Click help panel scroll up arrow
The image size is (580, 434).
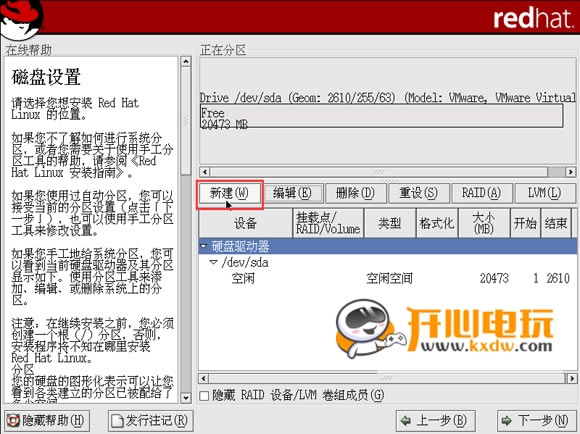pyautogui.click(x=186, y=61)
